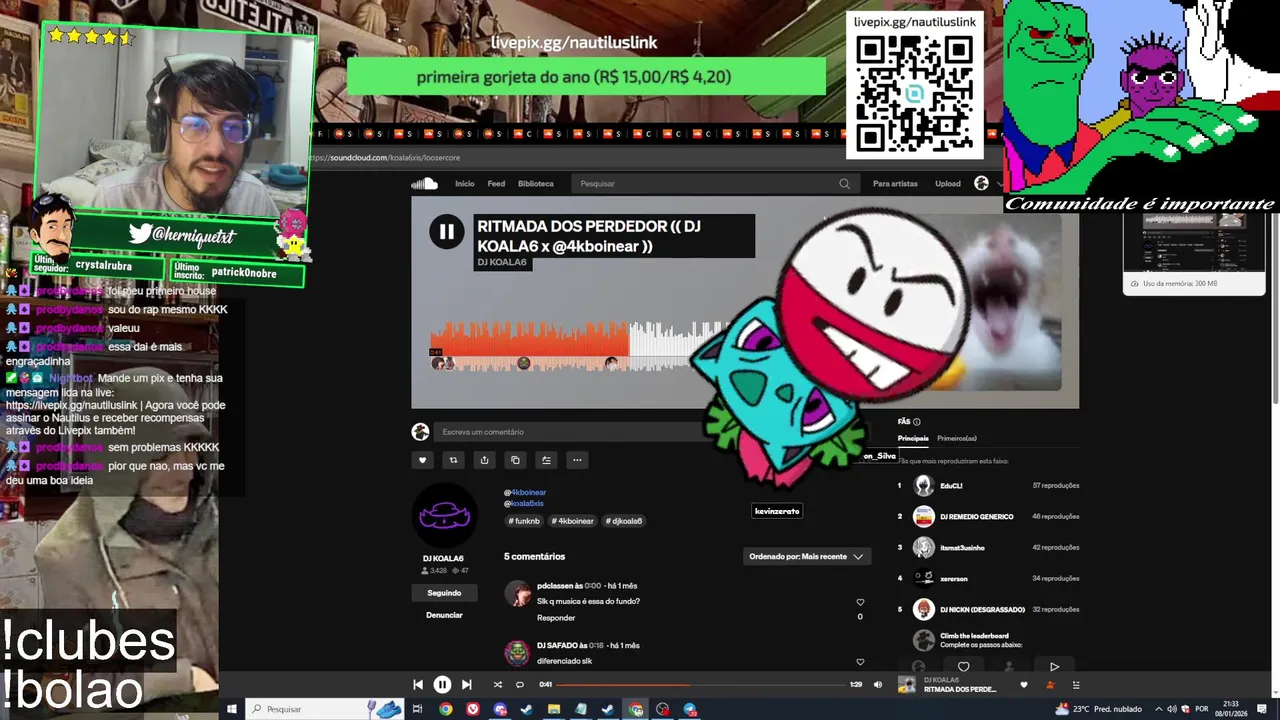Pause playback in the bottom player bar
This screenshot has height=720, width=1280.
coord(442,685)
